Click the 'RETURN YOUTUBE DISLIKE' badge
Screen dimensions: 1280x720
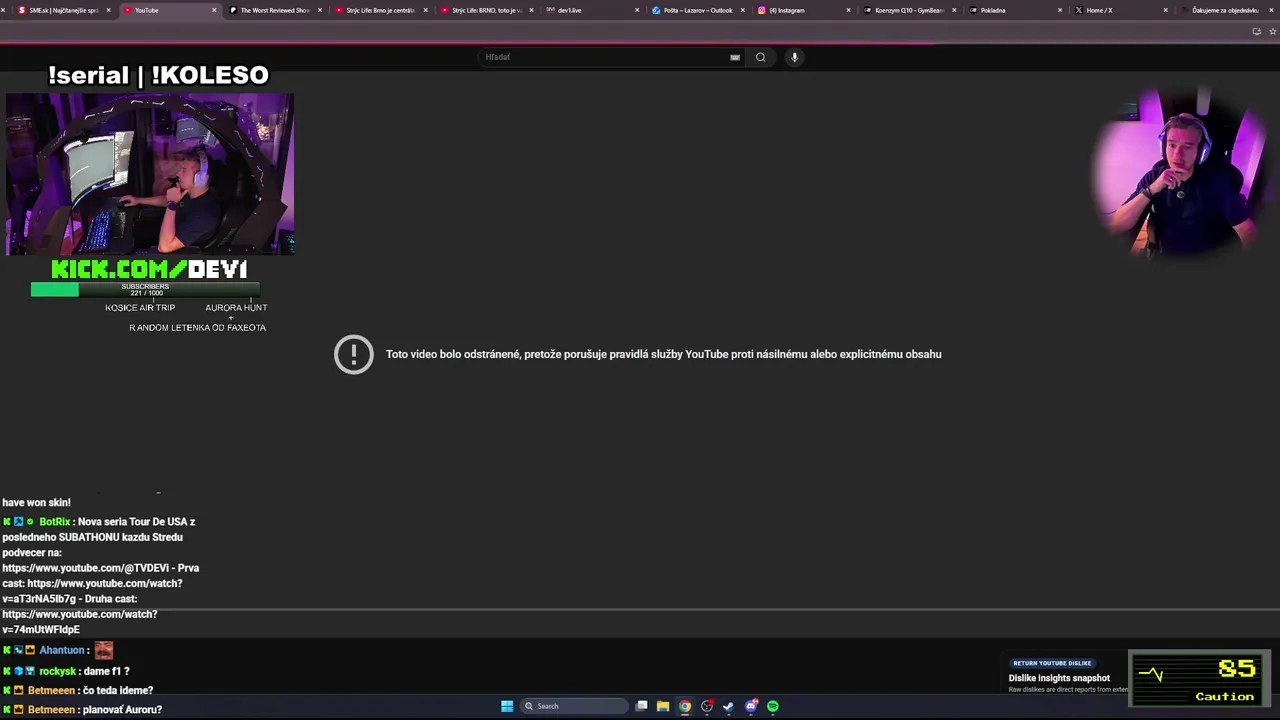click(1052, 663)
